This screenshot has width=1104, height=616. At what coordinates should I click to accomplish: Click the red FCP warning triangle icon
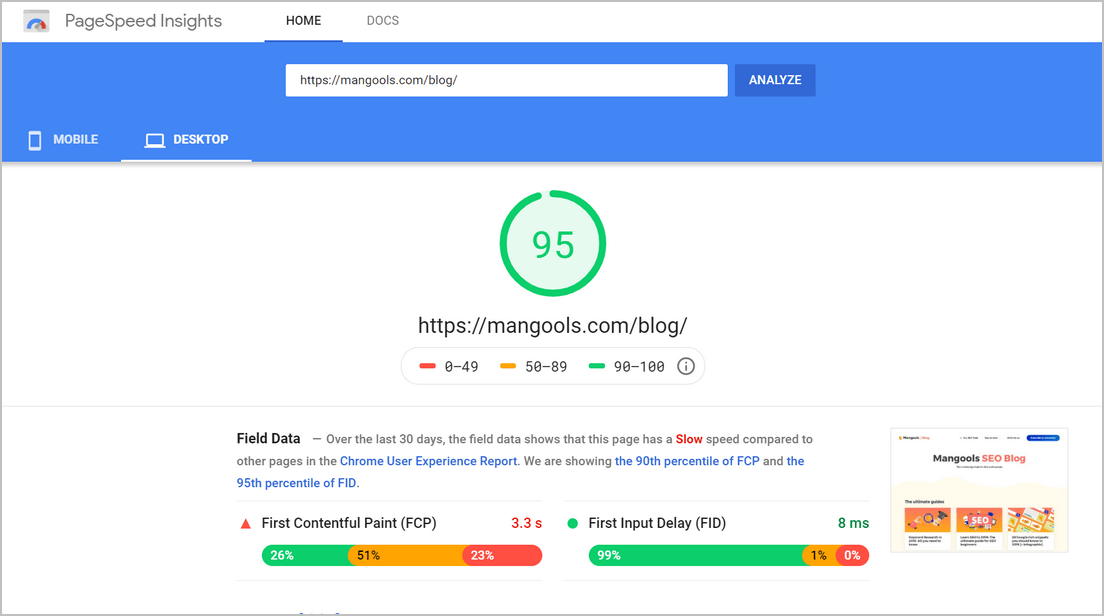(x=246, y=524)
